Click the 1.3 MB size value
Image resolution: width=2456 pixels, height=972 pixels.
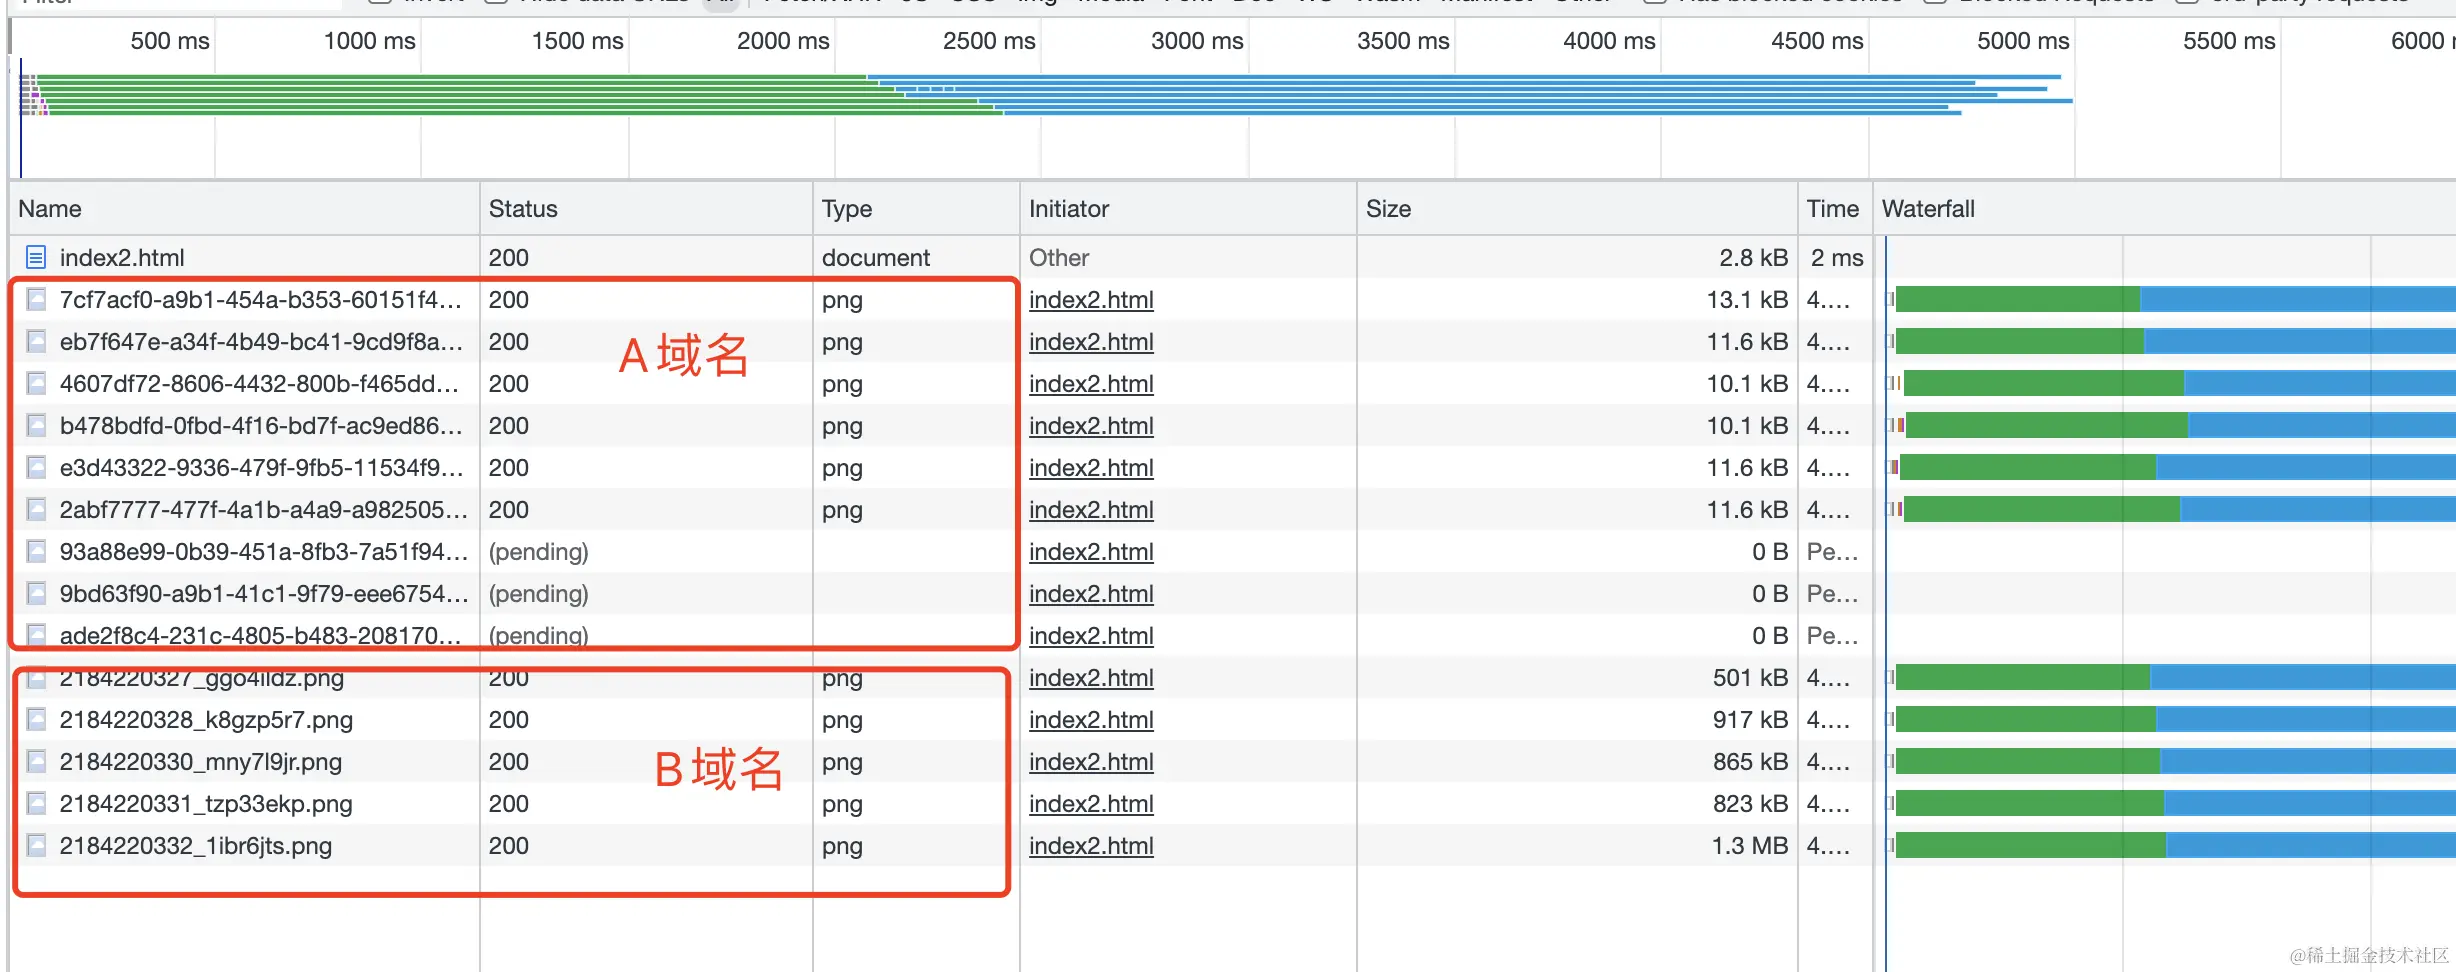coord(1750,846)
